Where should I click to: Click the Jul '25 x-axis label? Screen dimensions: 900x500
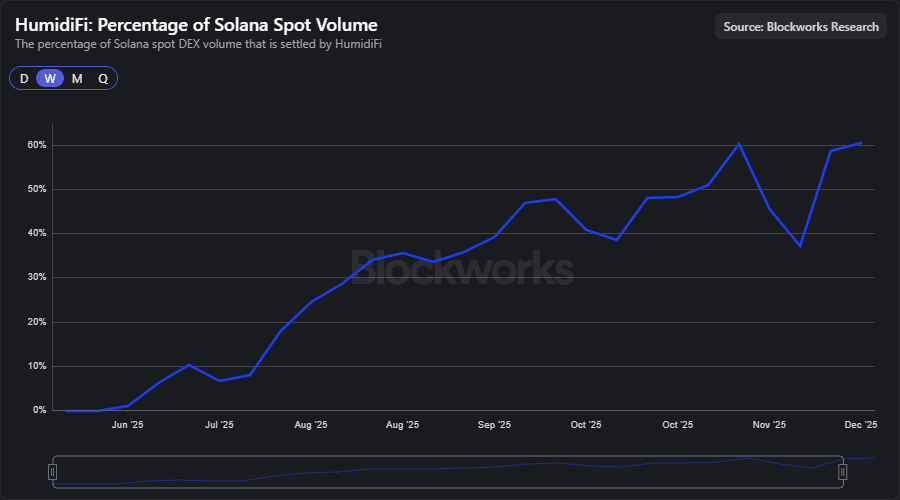coord(219,425)
